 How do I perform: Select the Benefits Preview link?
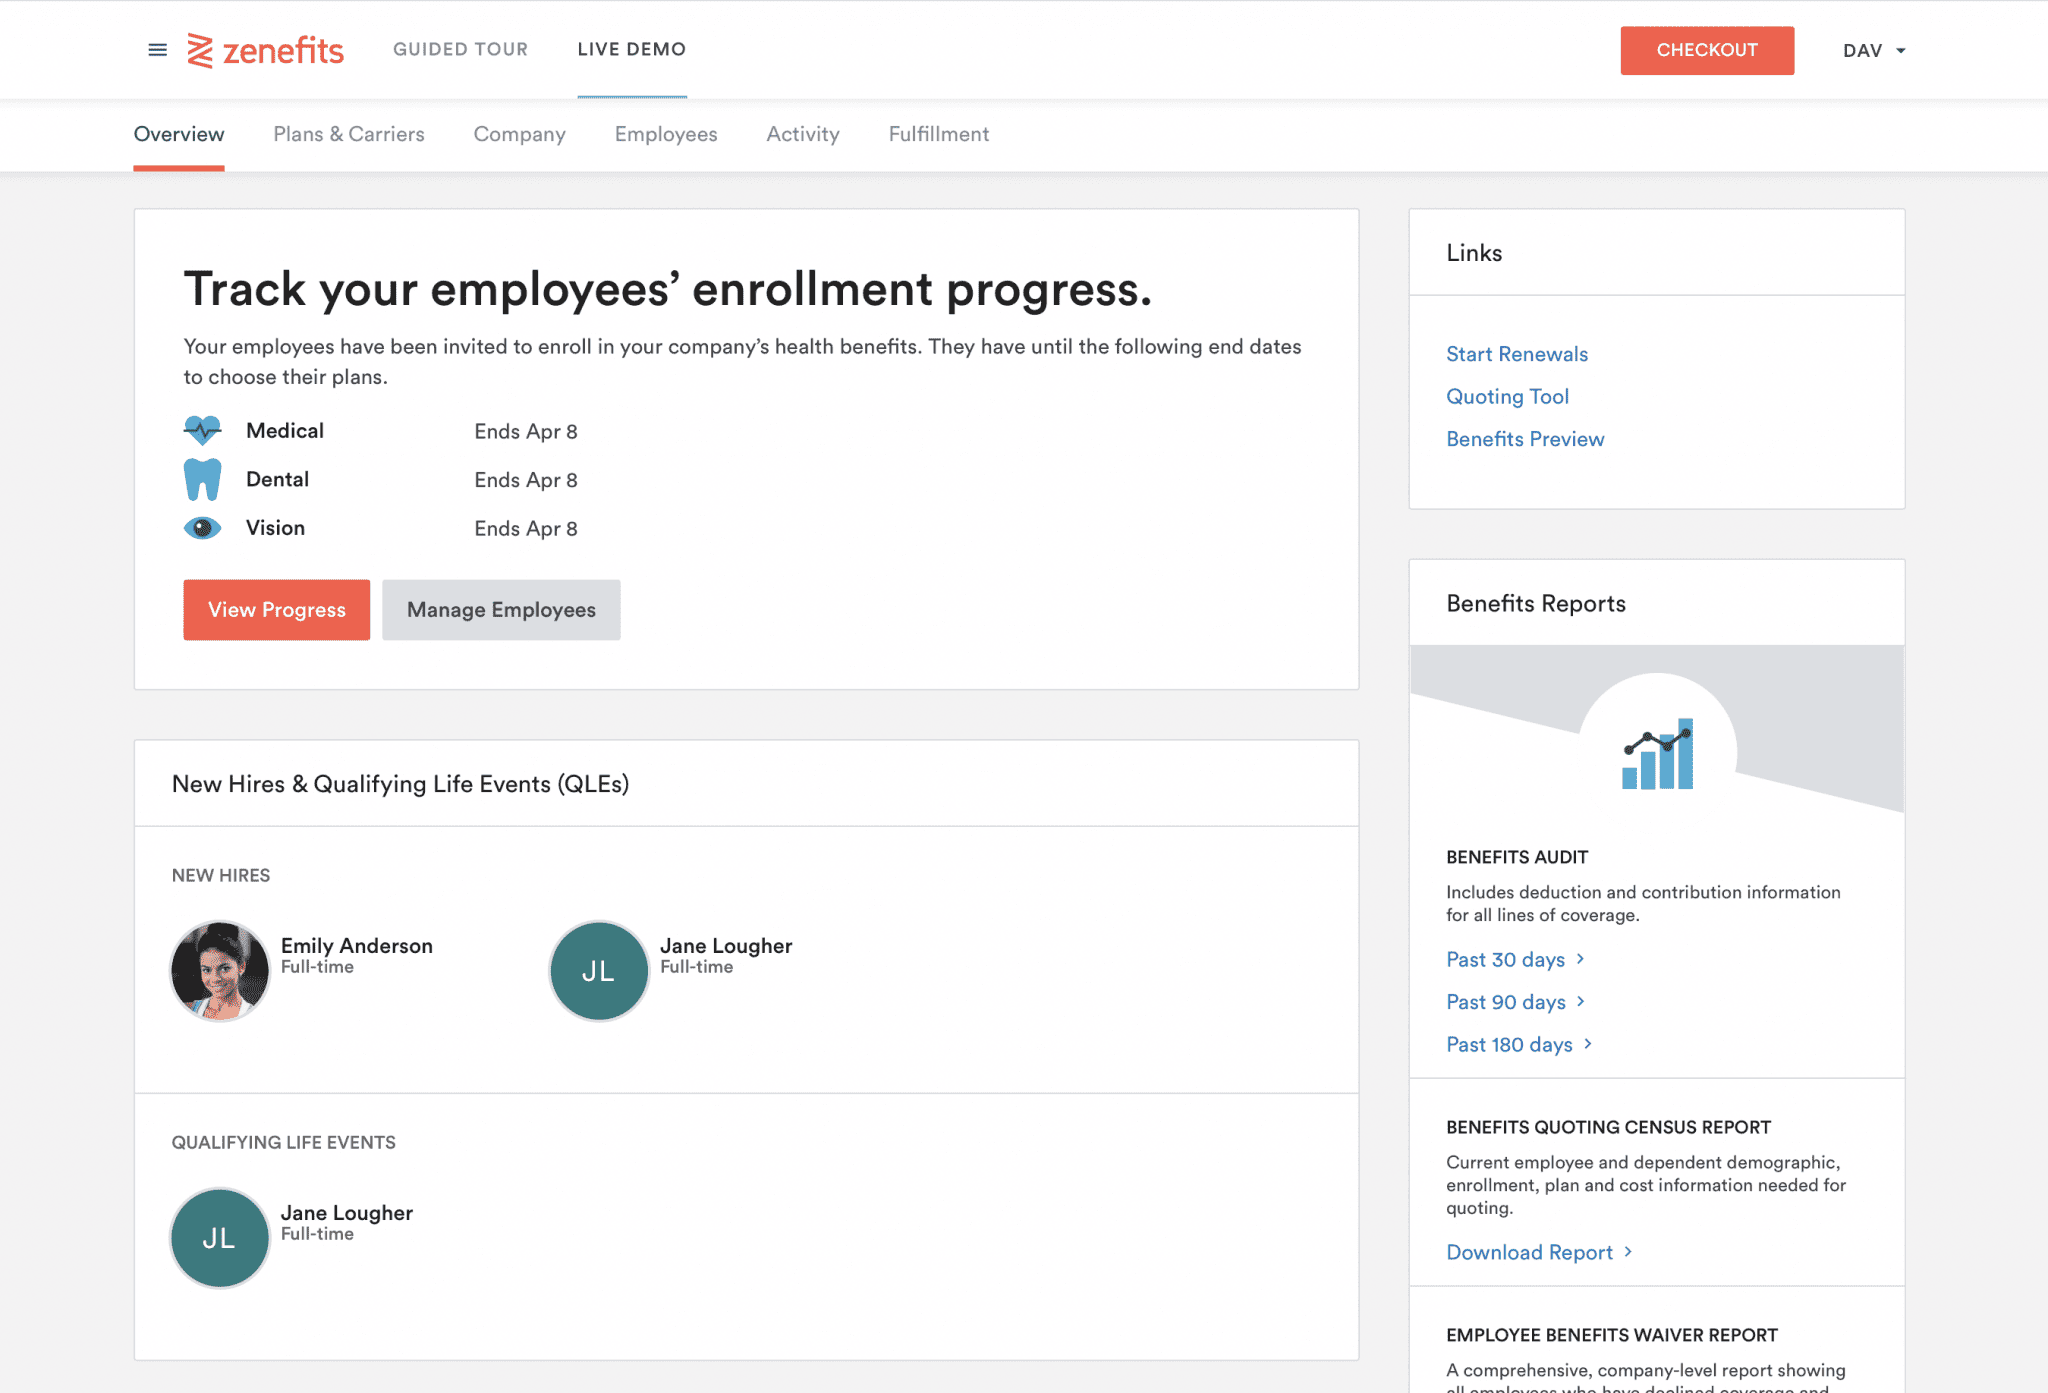point(1524,438)
